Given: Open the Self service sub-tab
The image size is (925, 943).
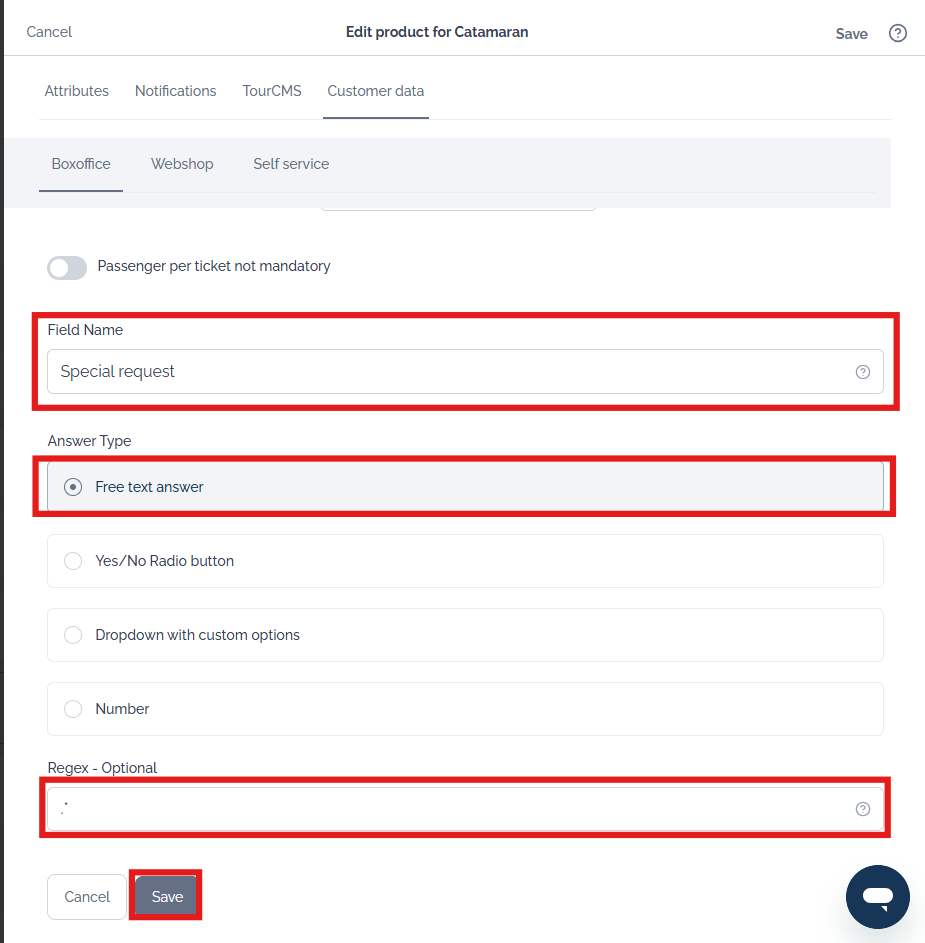Looking at the screenshot, I should [x=291, y=164].
